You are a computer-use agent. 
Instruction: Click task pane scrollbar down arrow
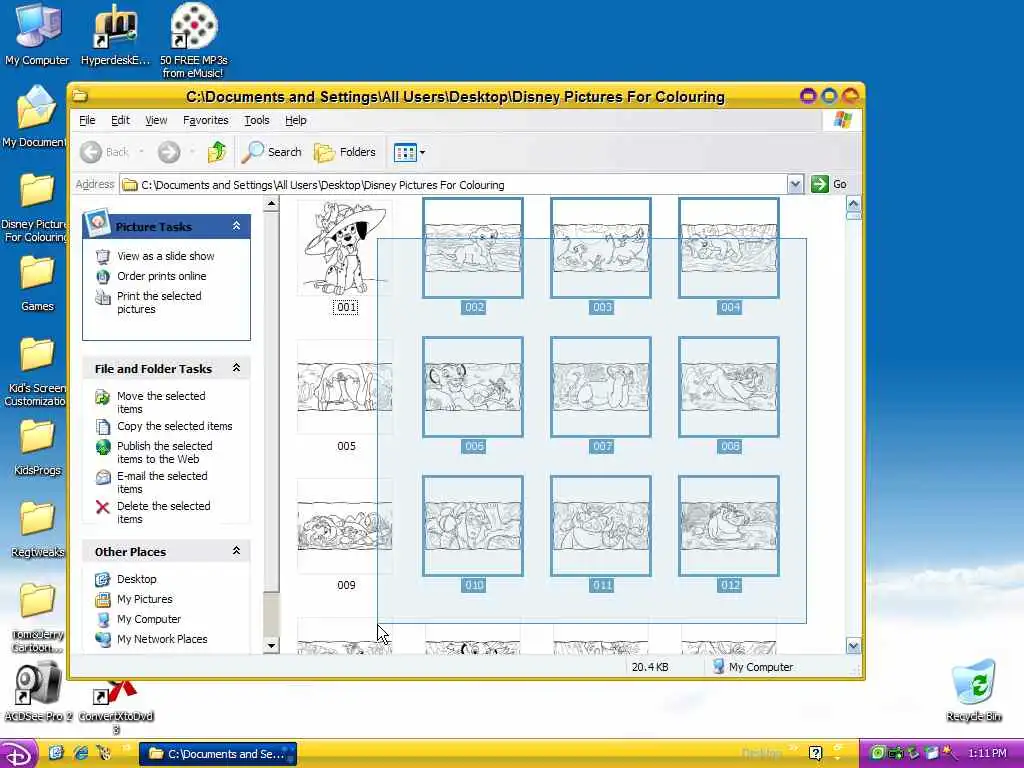pyautogui.click(x=272, y=646)
